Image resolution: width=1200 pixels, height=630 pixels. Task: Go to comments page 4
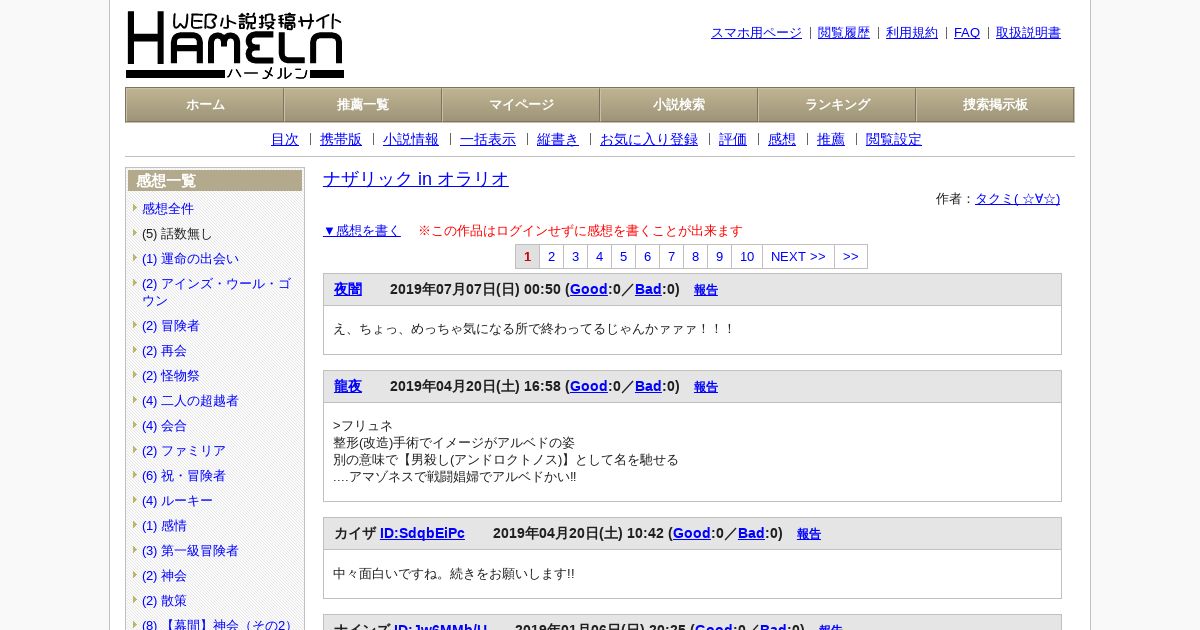599,257
